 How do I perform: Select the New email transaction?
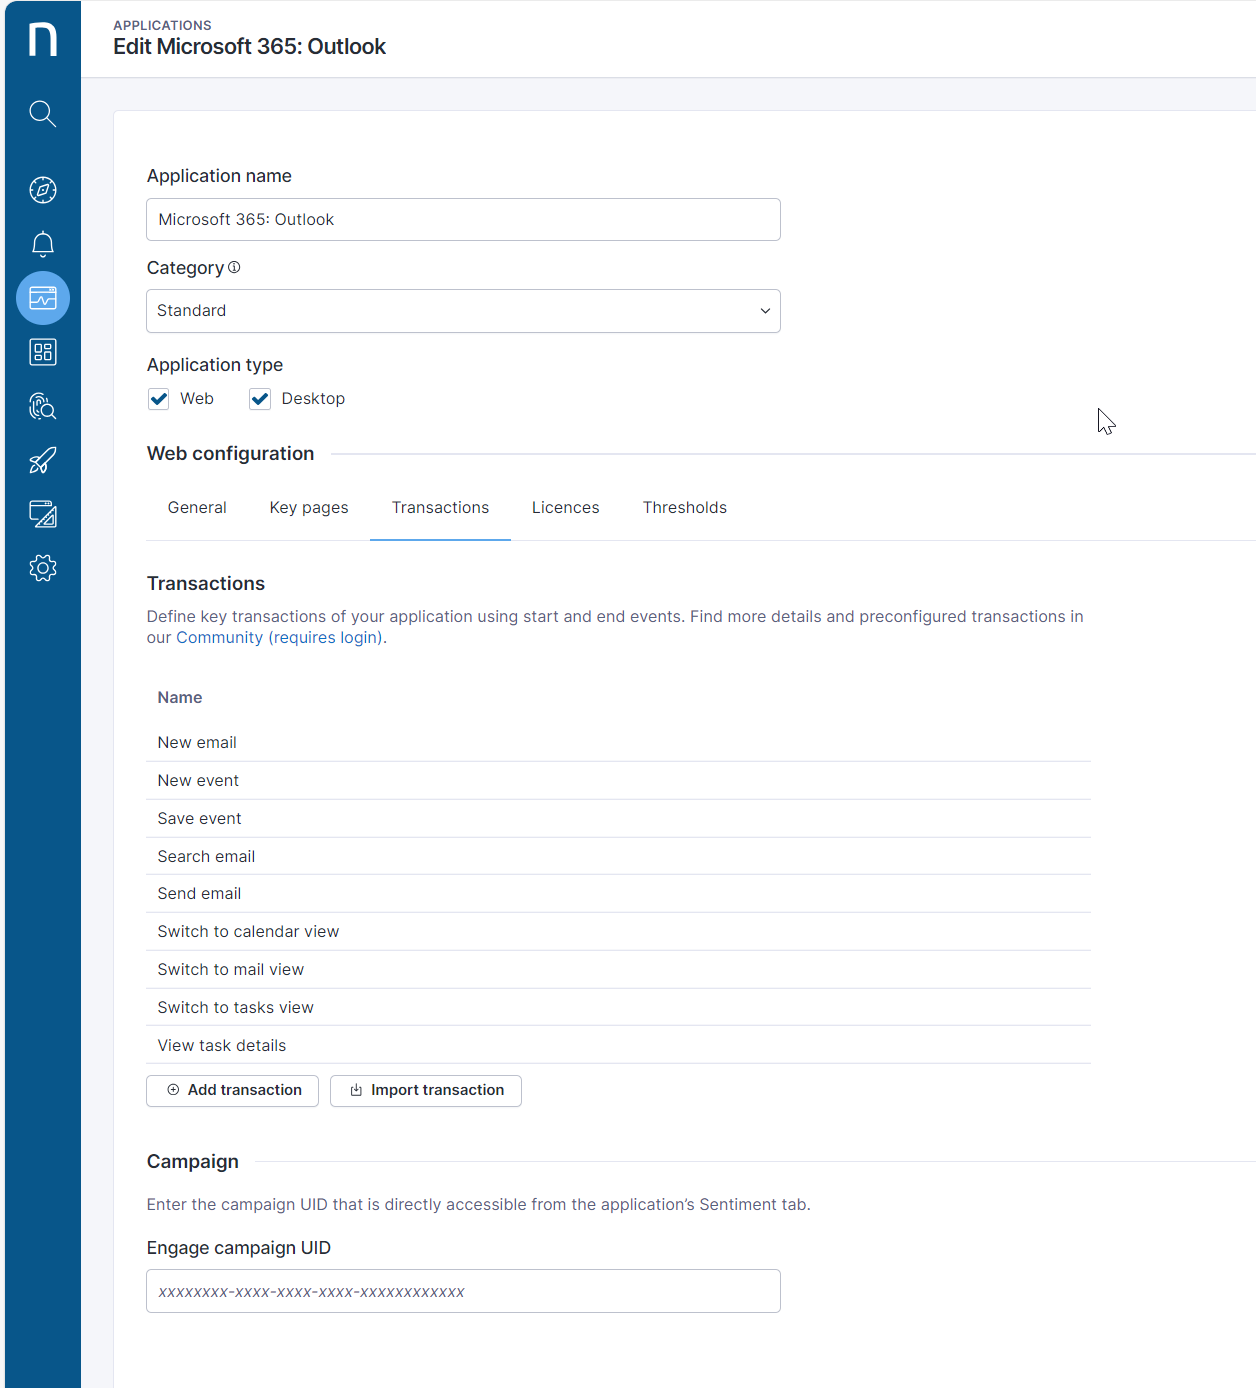pos(618,743)
